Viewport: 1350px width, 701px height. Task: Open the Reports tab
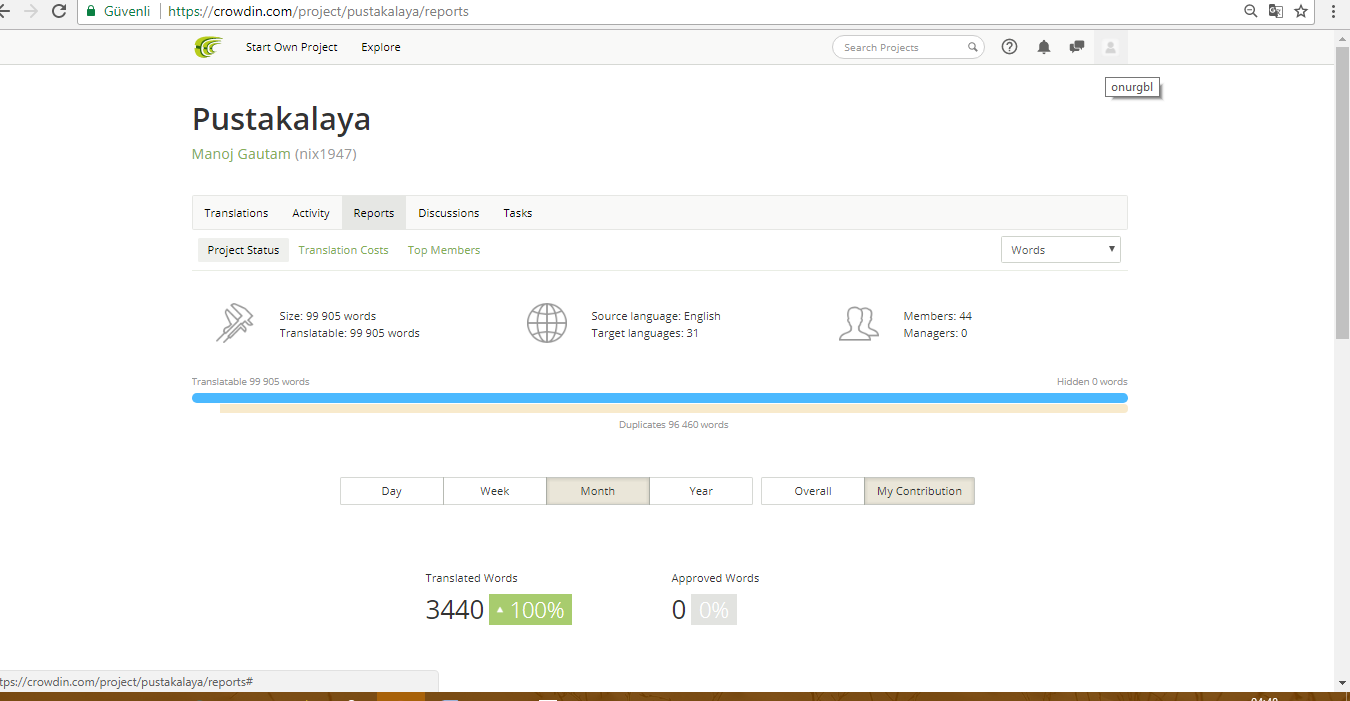[x=374, y=213]
